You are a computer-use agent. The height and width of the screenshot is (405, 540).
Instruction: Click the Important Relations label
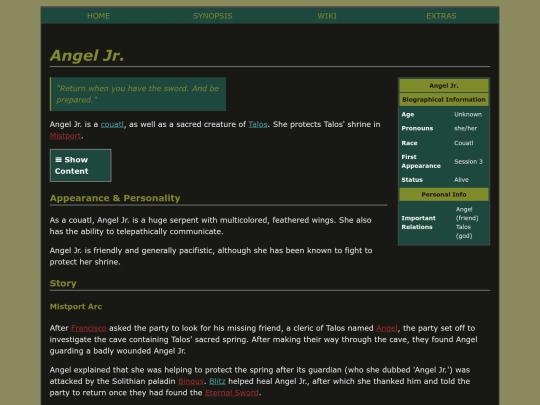(418, 222)
